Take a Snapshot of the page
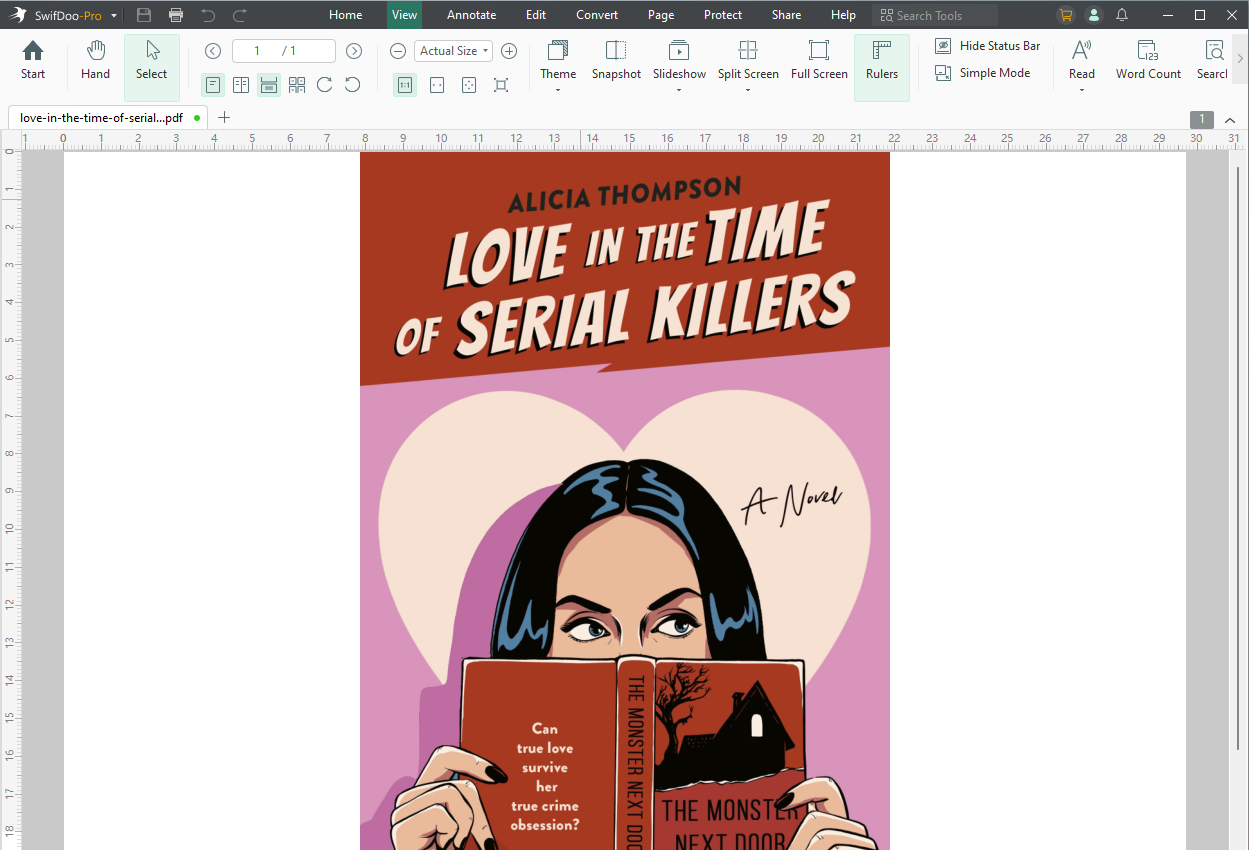Viewport: 1249px width, 850px height. pos(616,61)
